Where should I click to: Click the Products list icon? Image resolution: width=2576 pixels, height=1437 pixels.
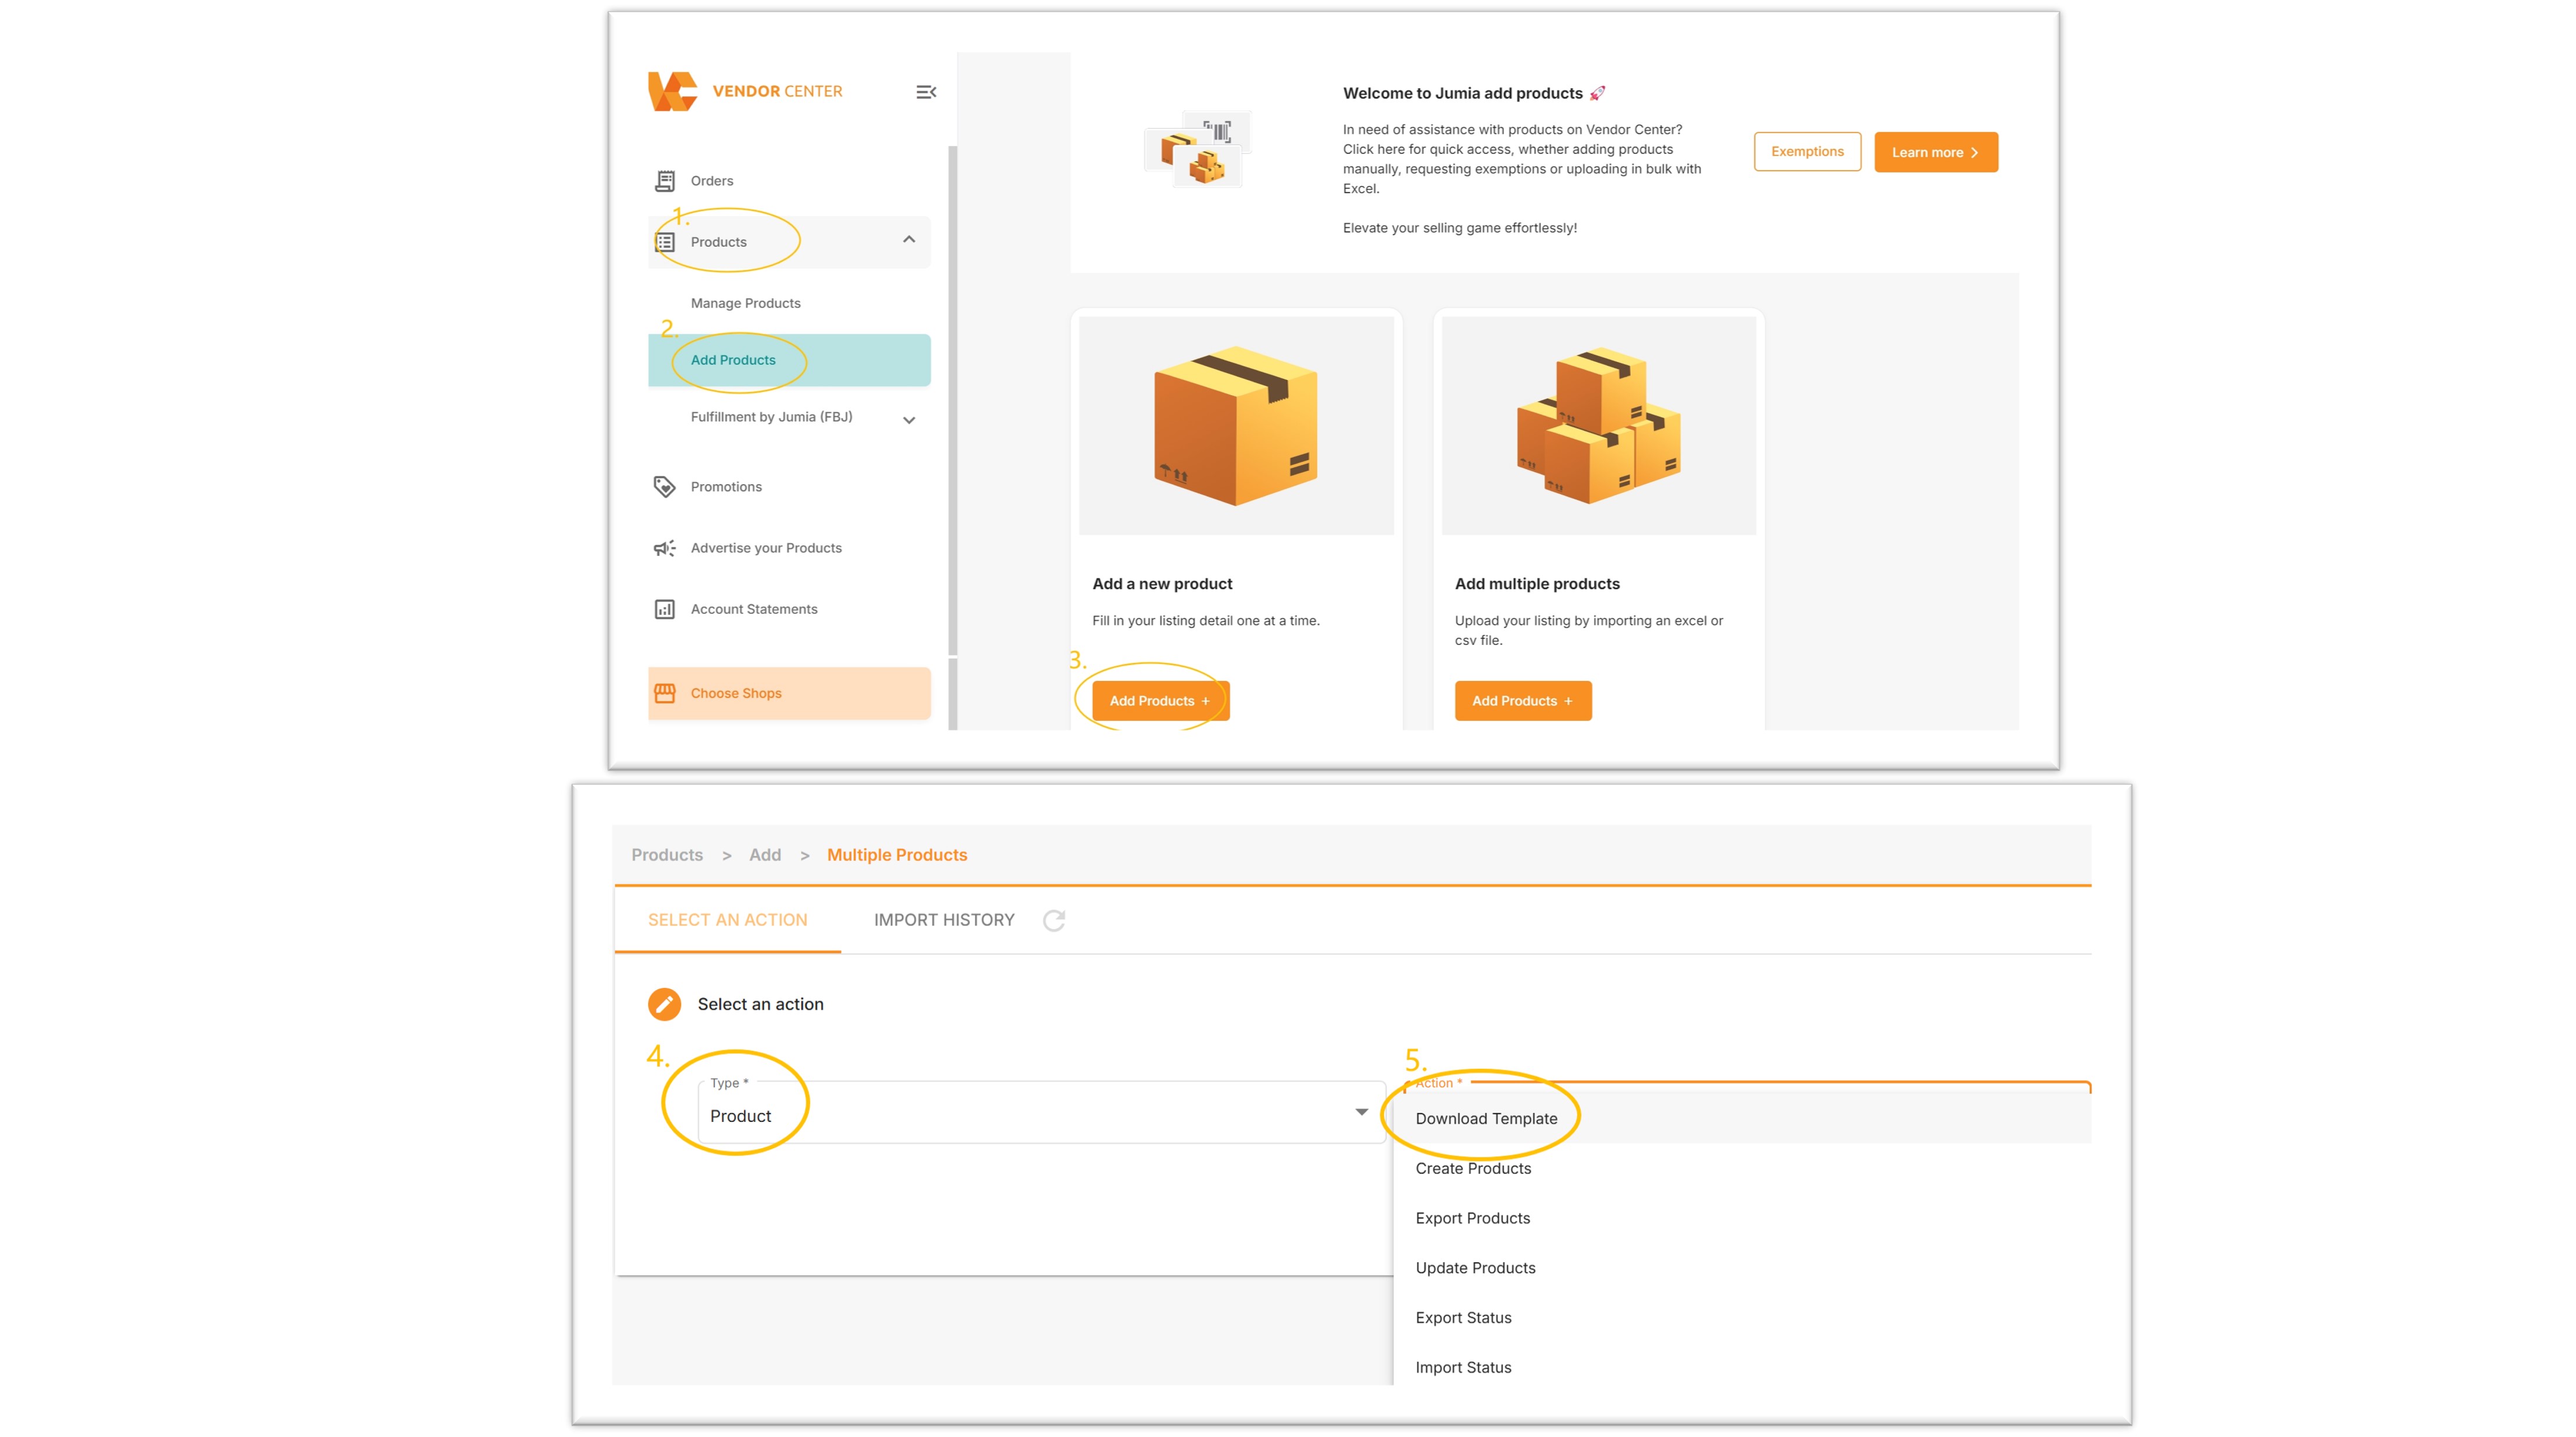(x=664, y=242)
